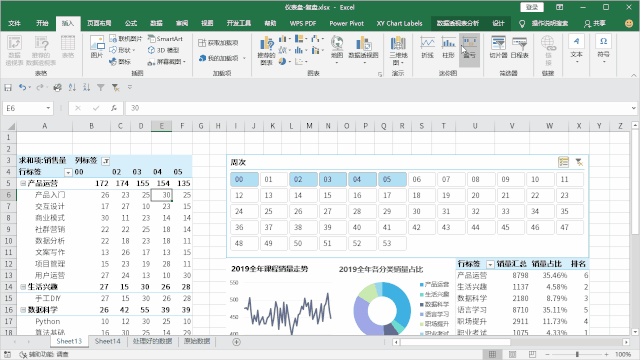Toggle slicer item 00
Screen dimensions: 640x360
[x=244, y=179]
